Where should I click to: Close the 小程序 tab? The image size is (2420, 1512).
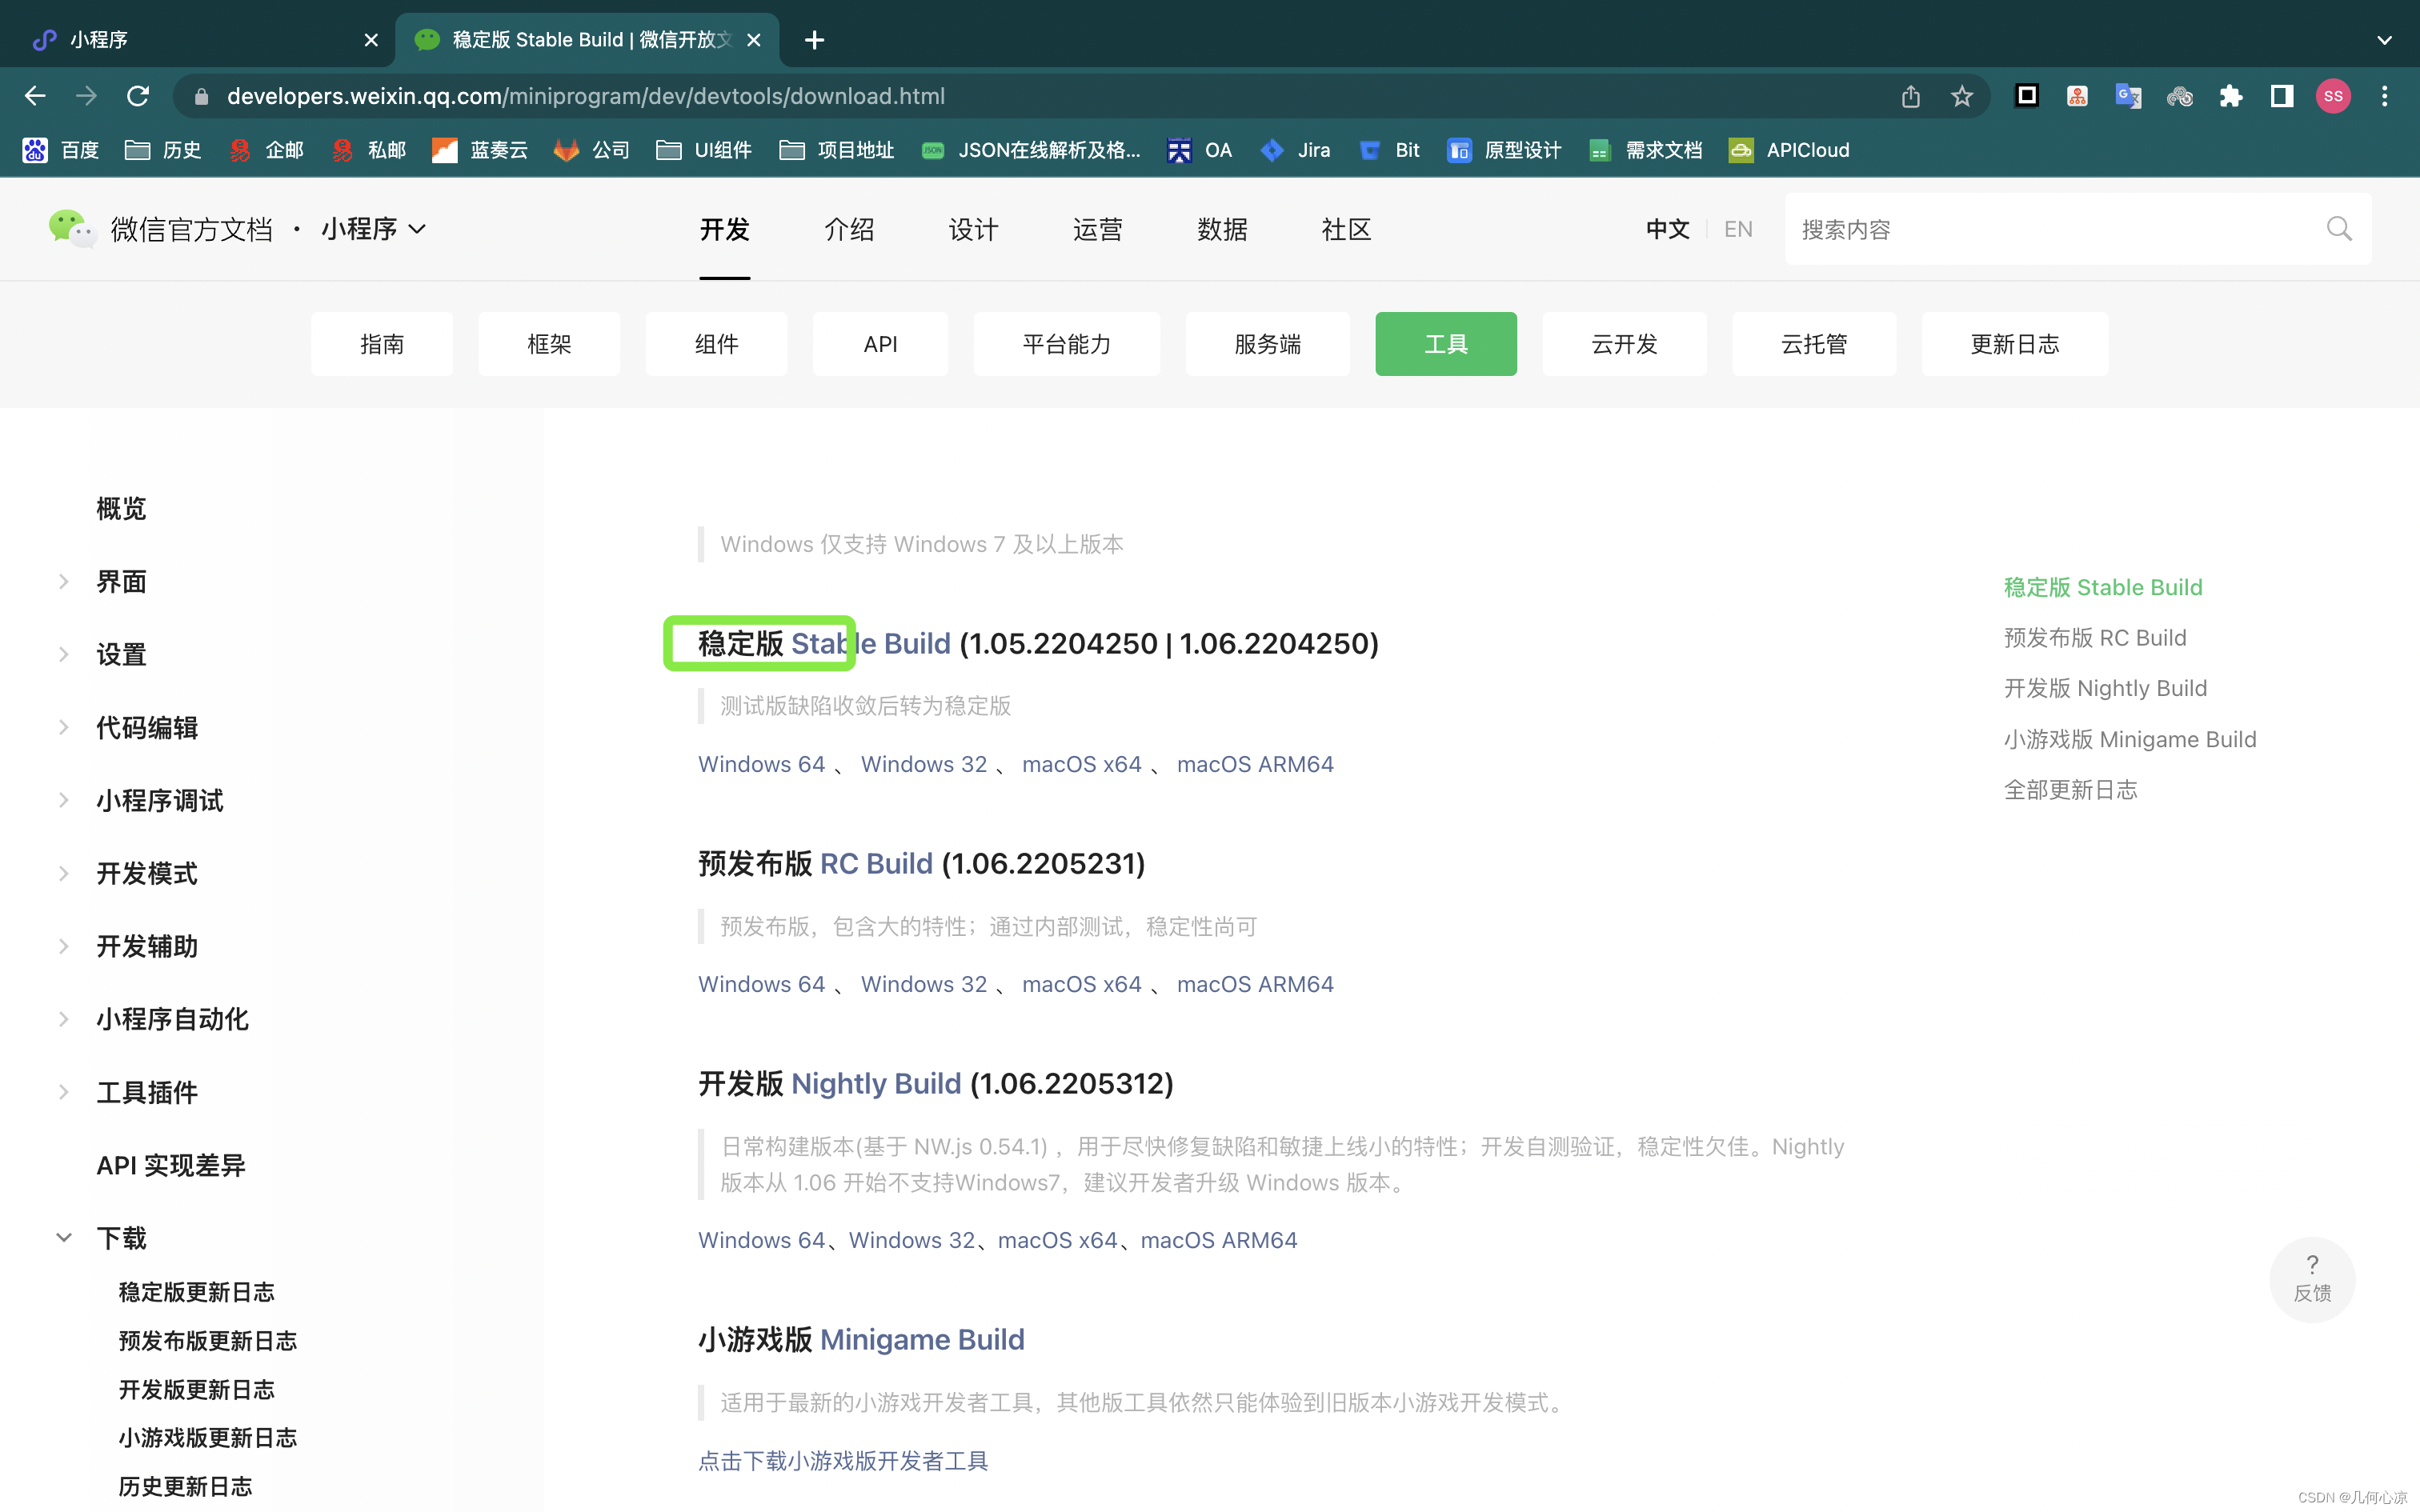point(371,40)
